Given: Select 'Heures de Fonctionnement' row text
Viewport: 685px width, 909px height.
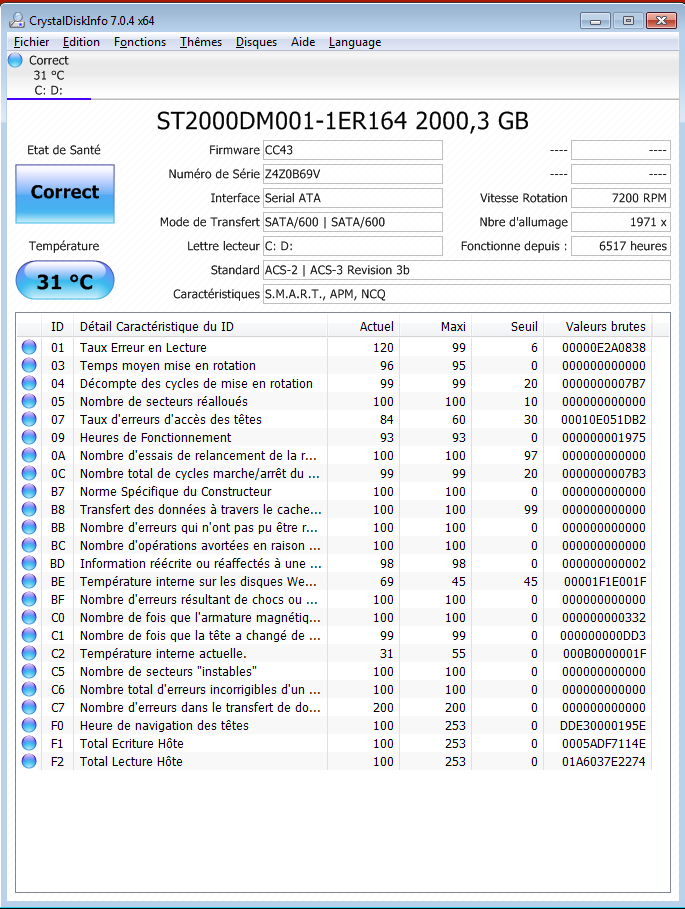Looking at the screenshot, I should (x=155, y=437).
